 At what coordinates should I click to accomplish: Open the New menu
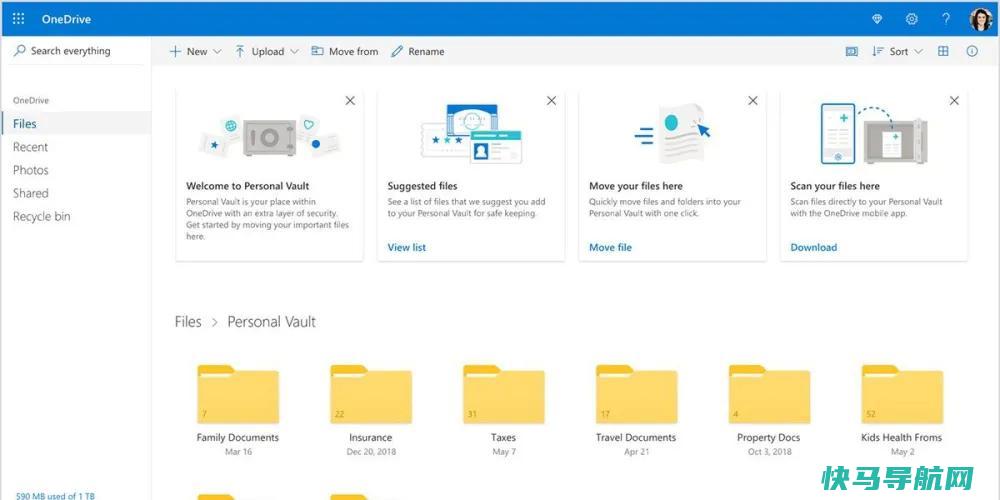tap(195, 52)
